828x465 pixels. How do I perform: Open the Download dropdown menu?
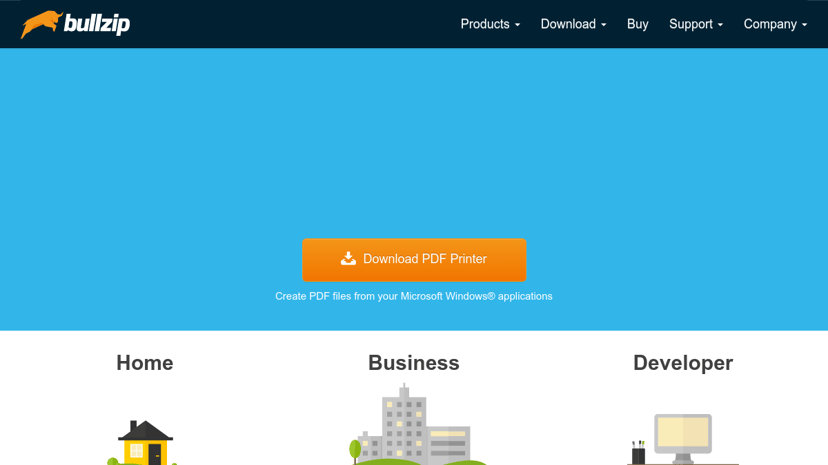pos(573,24)
